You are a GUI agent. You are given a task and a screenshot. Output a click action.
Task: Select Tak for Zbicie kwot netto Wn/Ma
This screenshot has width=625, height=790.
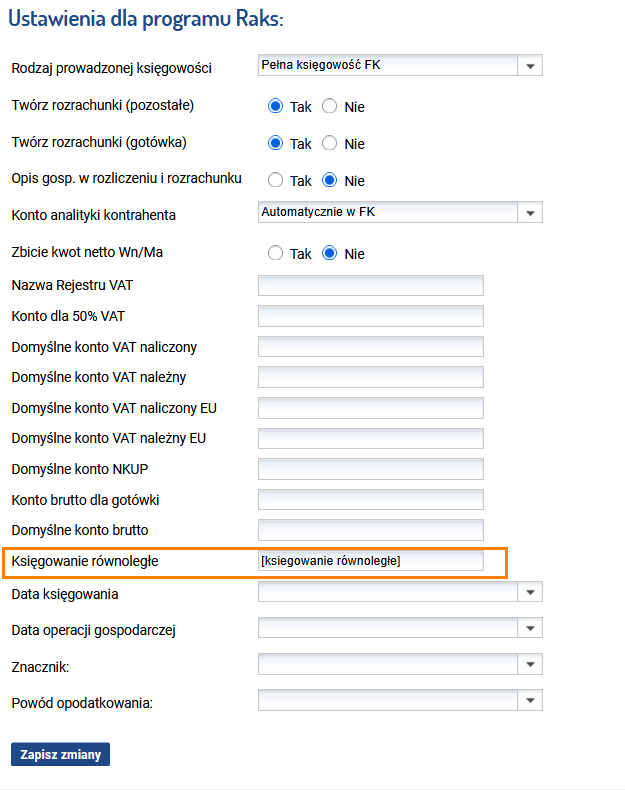(x=275, y=253)
